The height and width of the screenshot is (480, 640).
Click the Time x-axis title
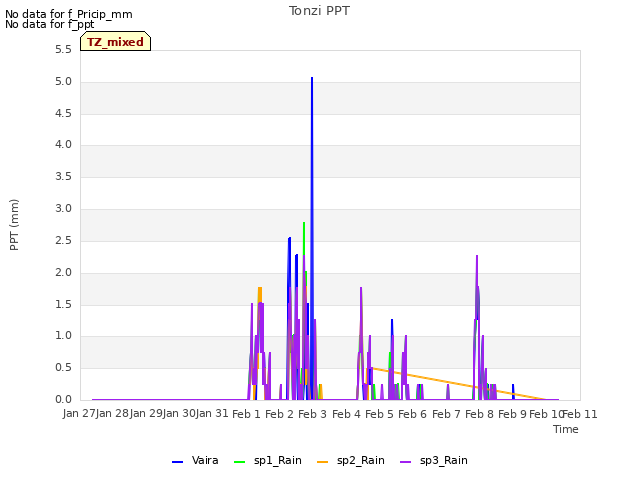pos(566,429)
